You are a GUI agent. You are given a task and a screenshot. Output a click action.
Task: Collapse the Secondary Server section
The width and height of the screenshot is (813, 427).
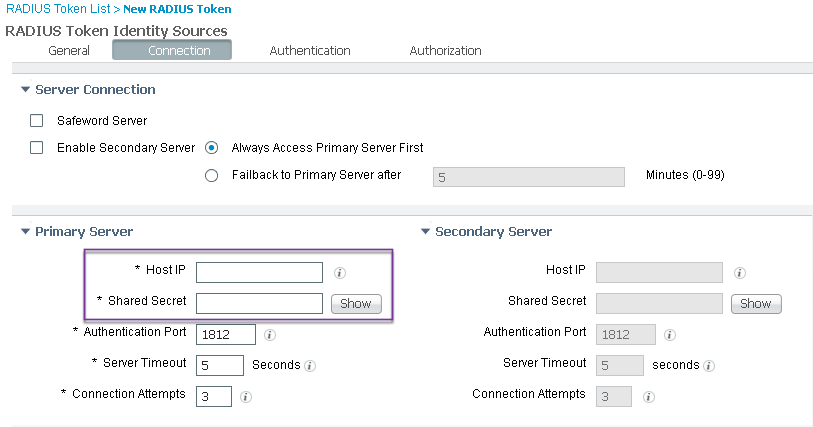(425, 232)
